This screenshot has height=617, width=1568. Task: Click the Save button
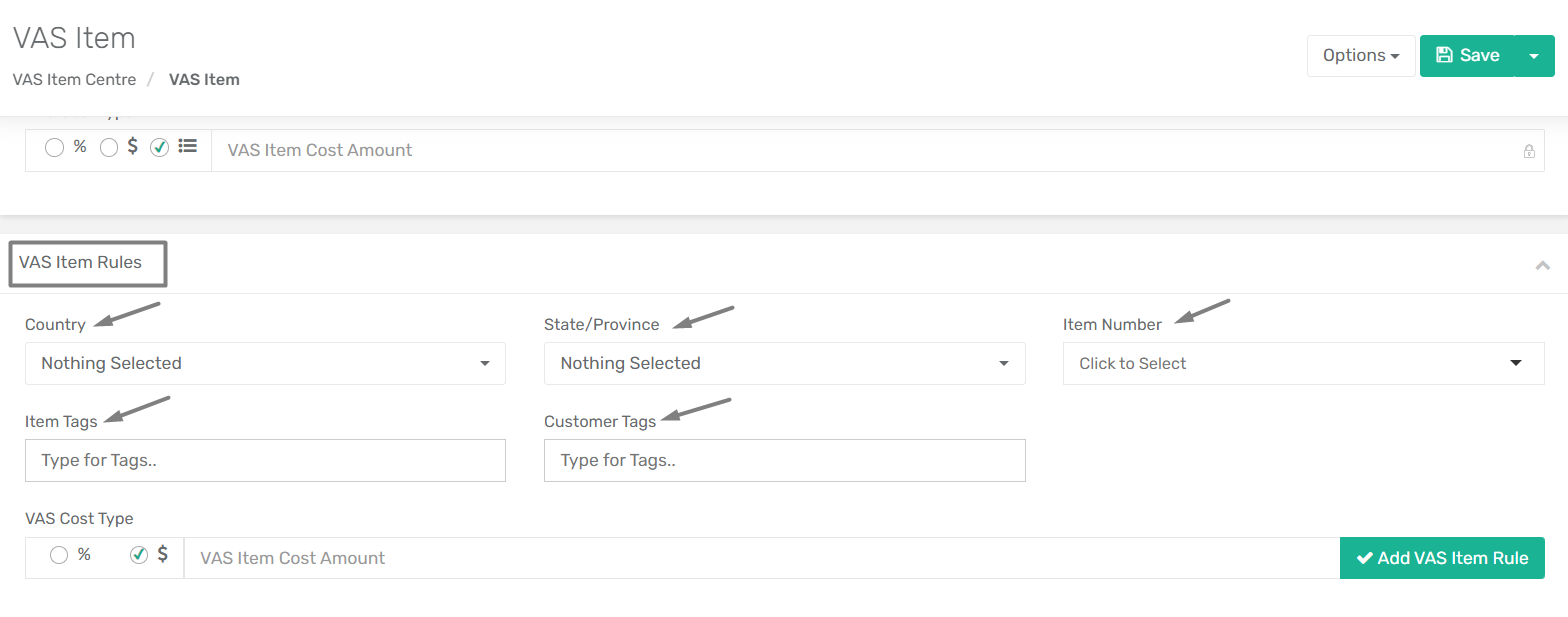click(x=1467, y=56)
